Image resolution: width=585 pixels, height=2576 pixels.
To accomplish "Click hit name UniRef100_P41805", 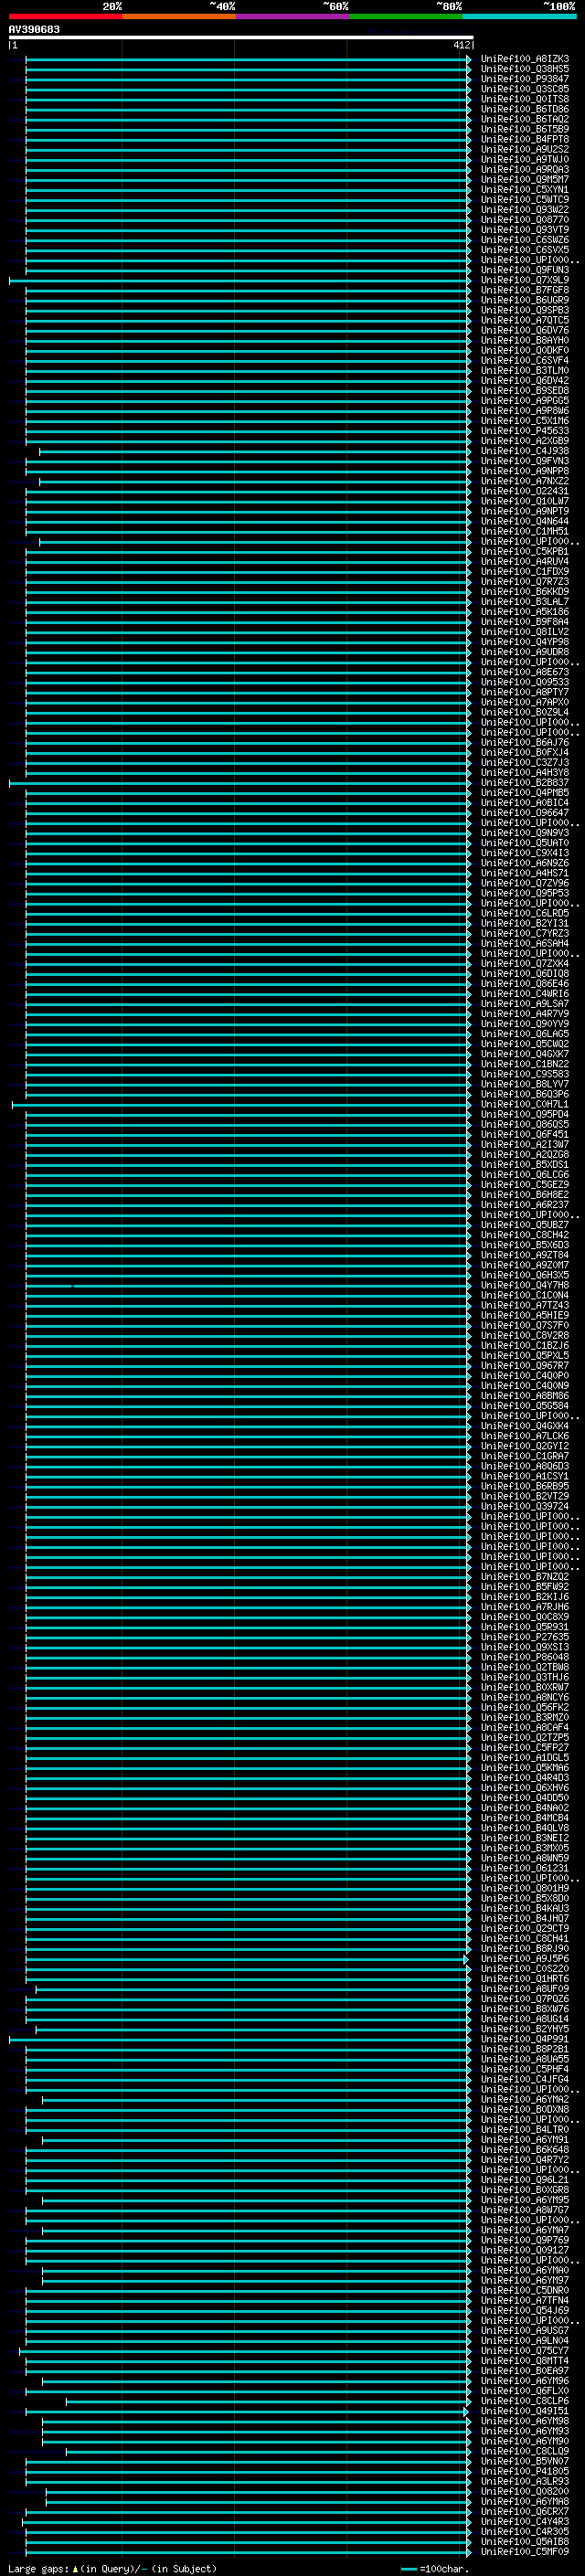I will coord(524,2472).
